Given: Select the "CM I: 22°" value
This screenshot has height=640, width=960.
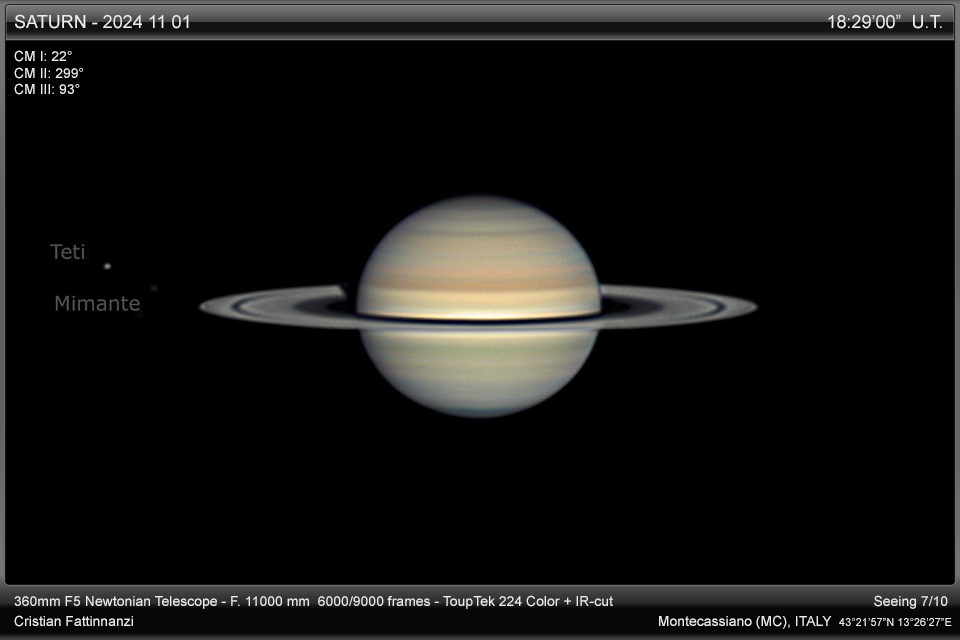Looking at the screenshot, I should [x=43, y=56].
